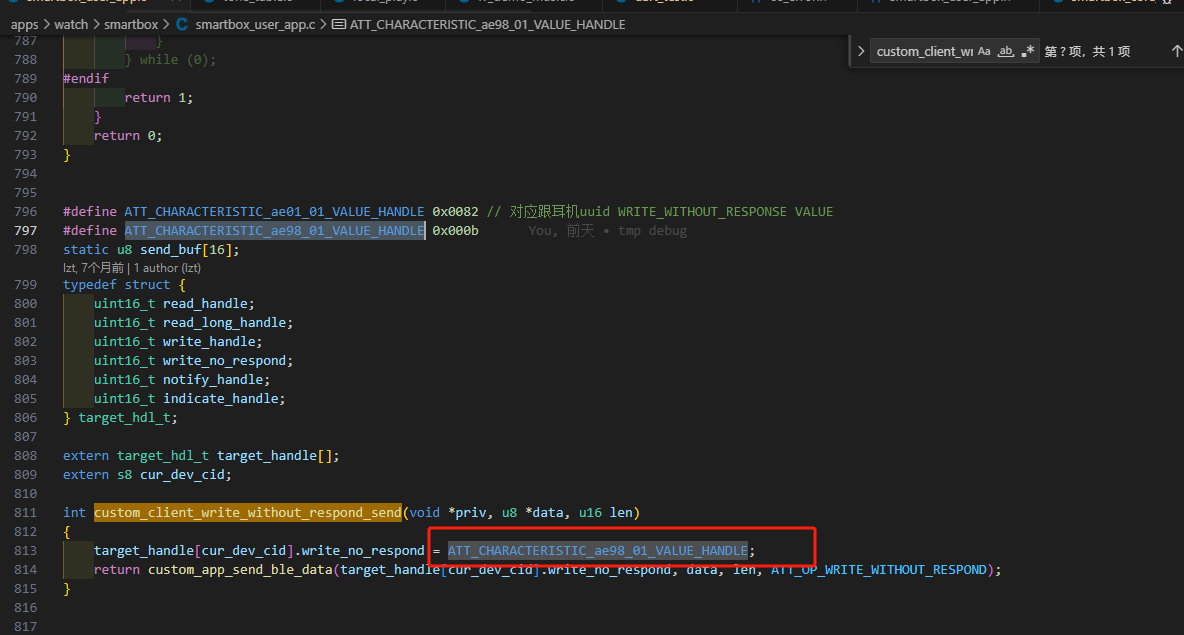Click 'custom_app_send_ble_data' call on line 814

click(240, 569)
